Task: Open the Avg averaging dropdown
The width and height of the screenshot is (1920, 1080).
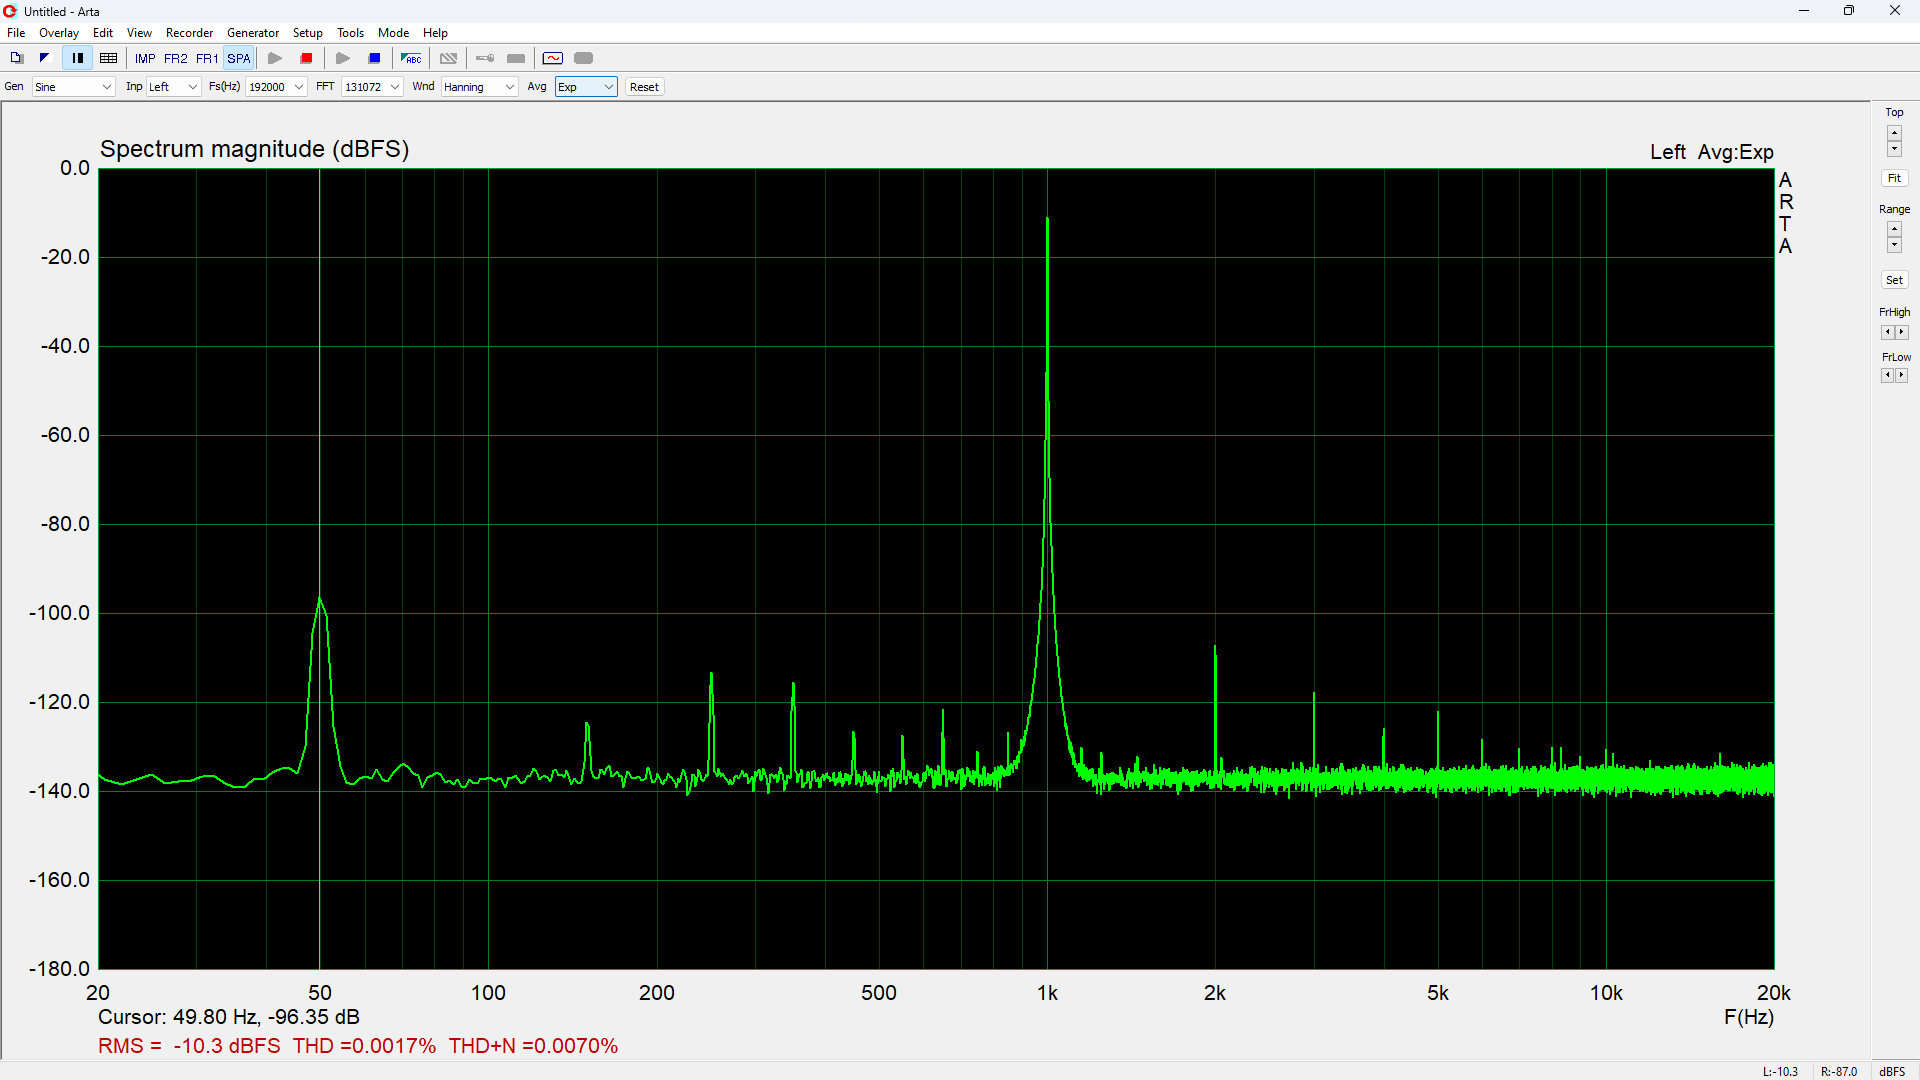Action: click(x=586, y=87)
